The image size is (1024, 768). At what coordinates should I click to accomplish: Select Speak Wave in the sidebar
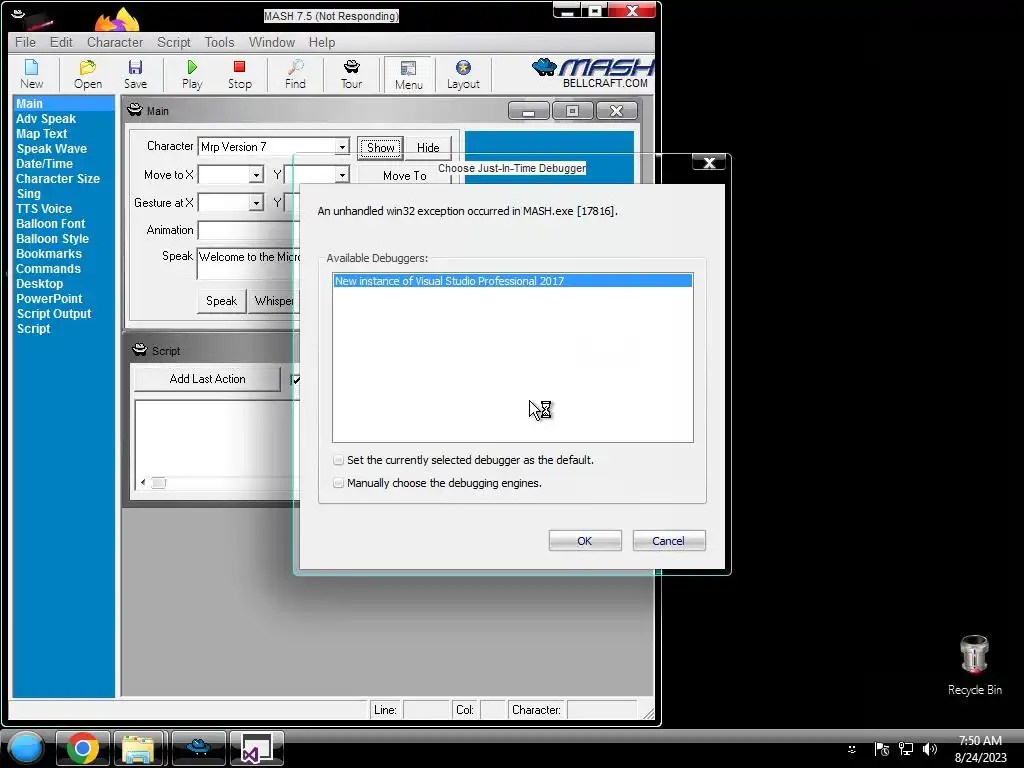[x=52, y=149]
